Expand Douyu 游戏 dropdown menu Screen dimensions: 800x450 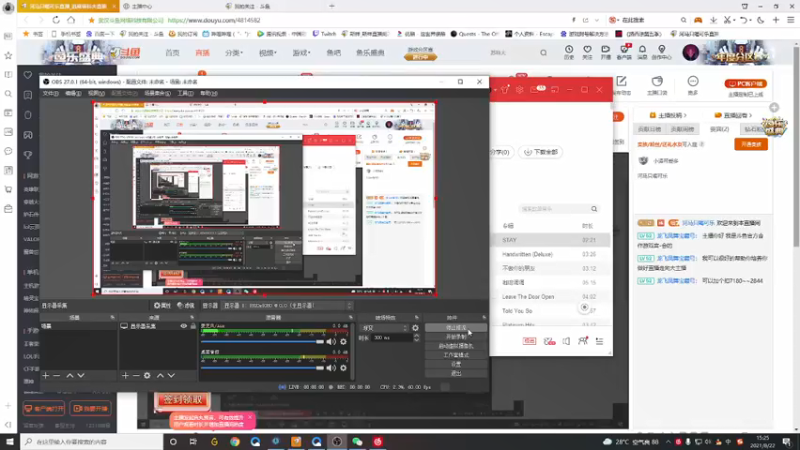301,53
